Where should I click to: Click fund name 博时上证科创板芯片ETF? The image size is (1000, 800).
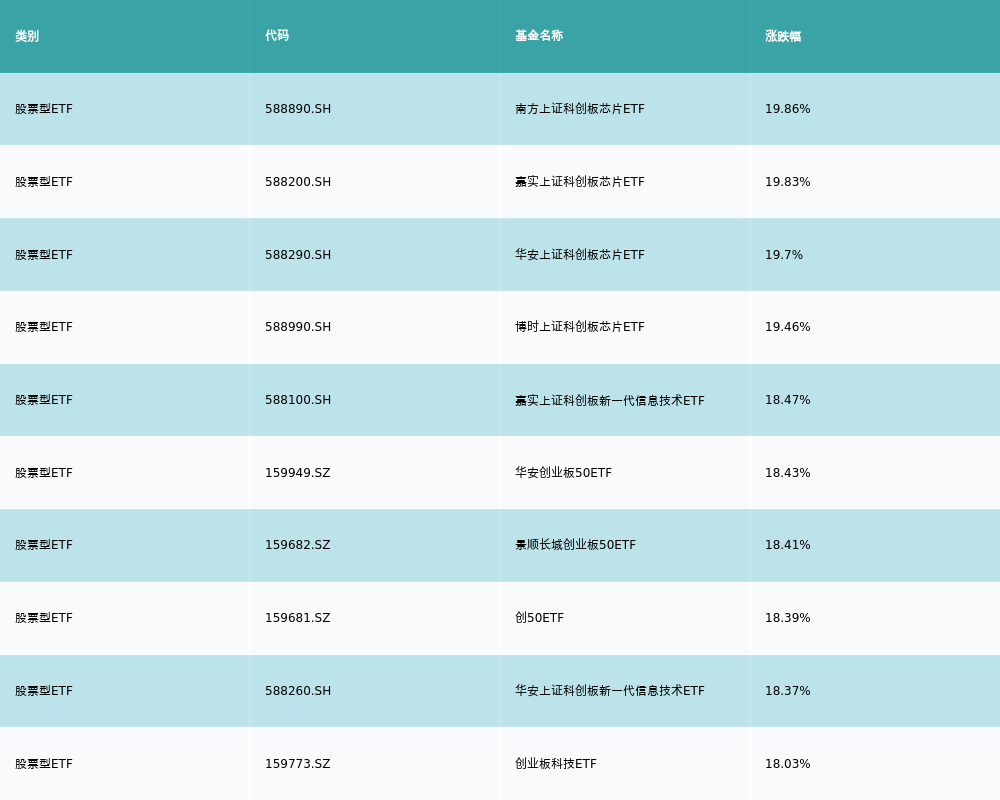tap(580, 327)
